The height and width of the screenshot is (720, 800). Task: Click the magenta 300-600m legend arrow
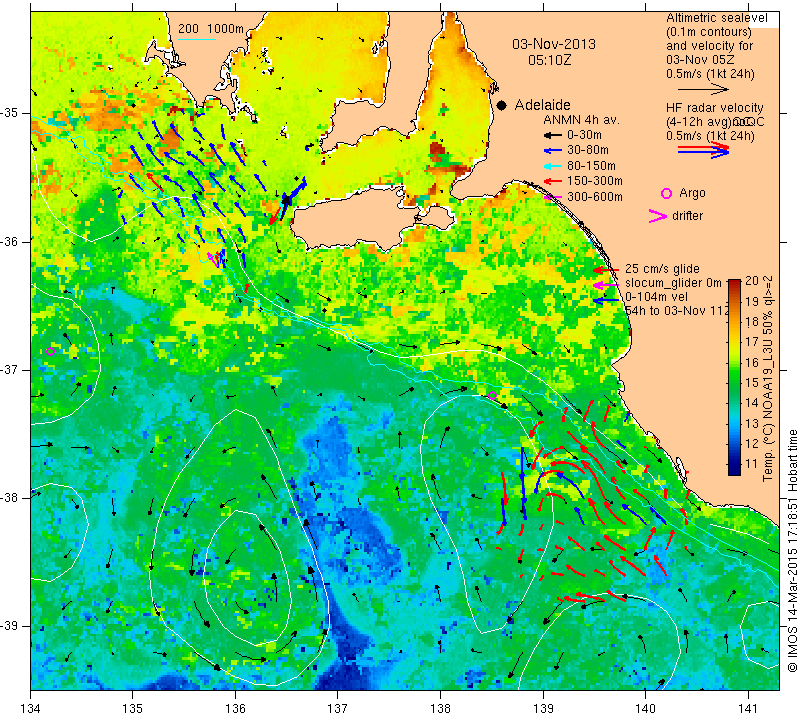(552, 197)
